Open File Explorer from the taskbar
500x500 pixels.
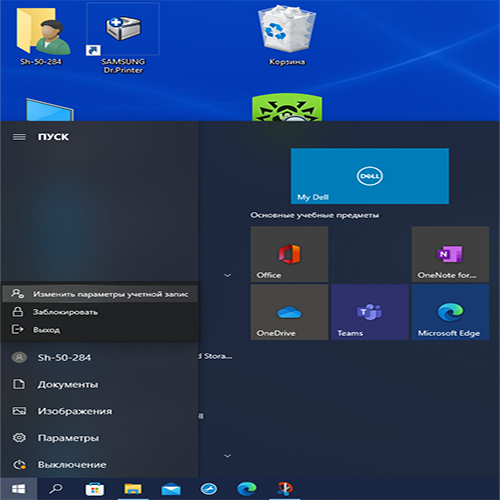133,489
